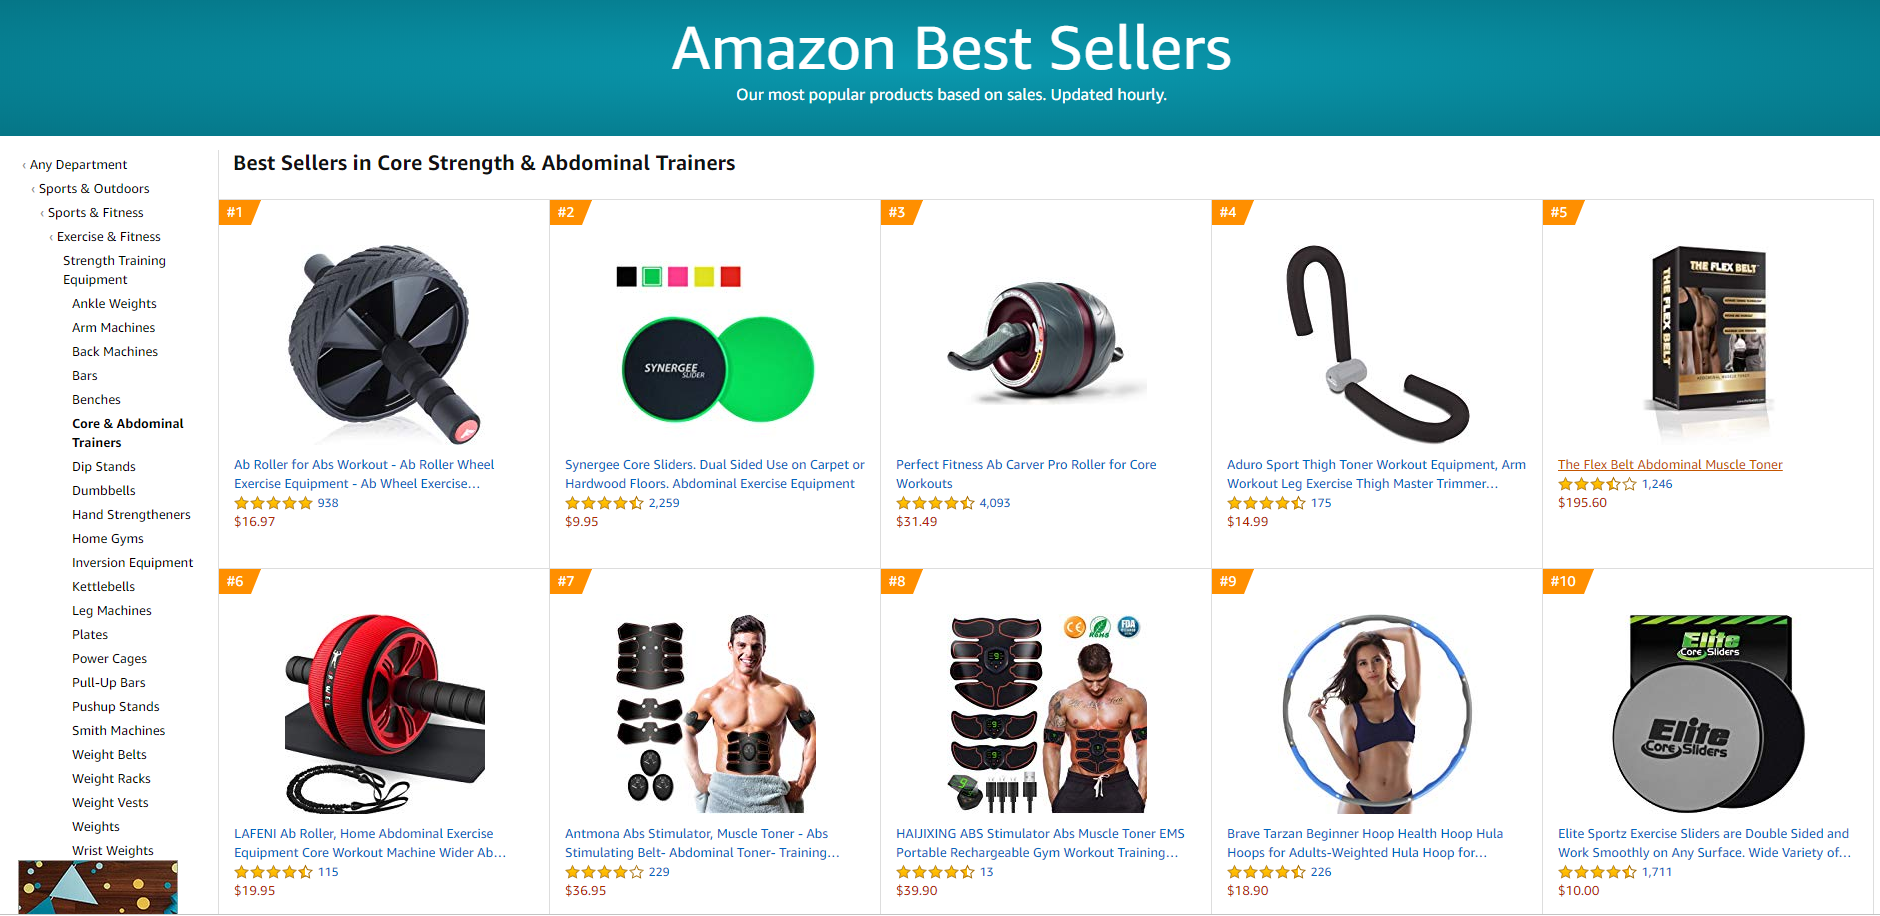
Task: Click the green color swatch on Synergee sliders
Action: coord(652,277)
